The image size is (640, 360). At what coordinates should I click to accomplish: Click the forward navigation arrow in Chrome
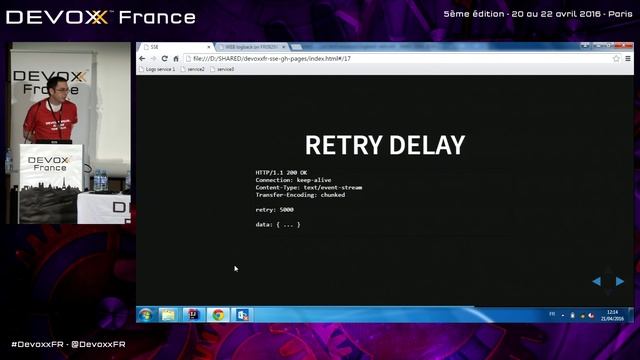coord(153,59)
